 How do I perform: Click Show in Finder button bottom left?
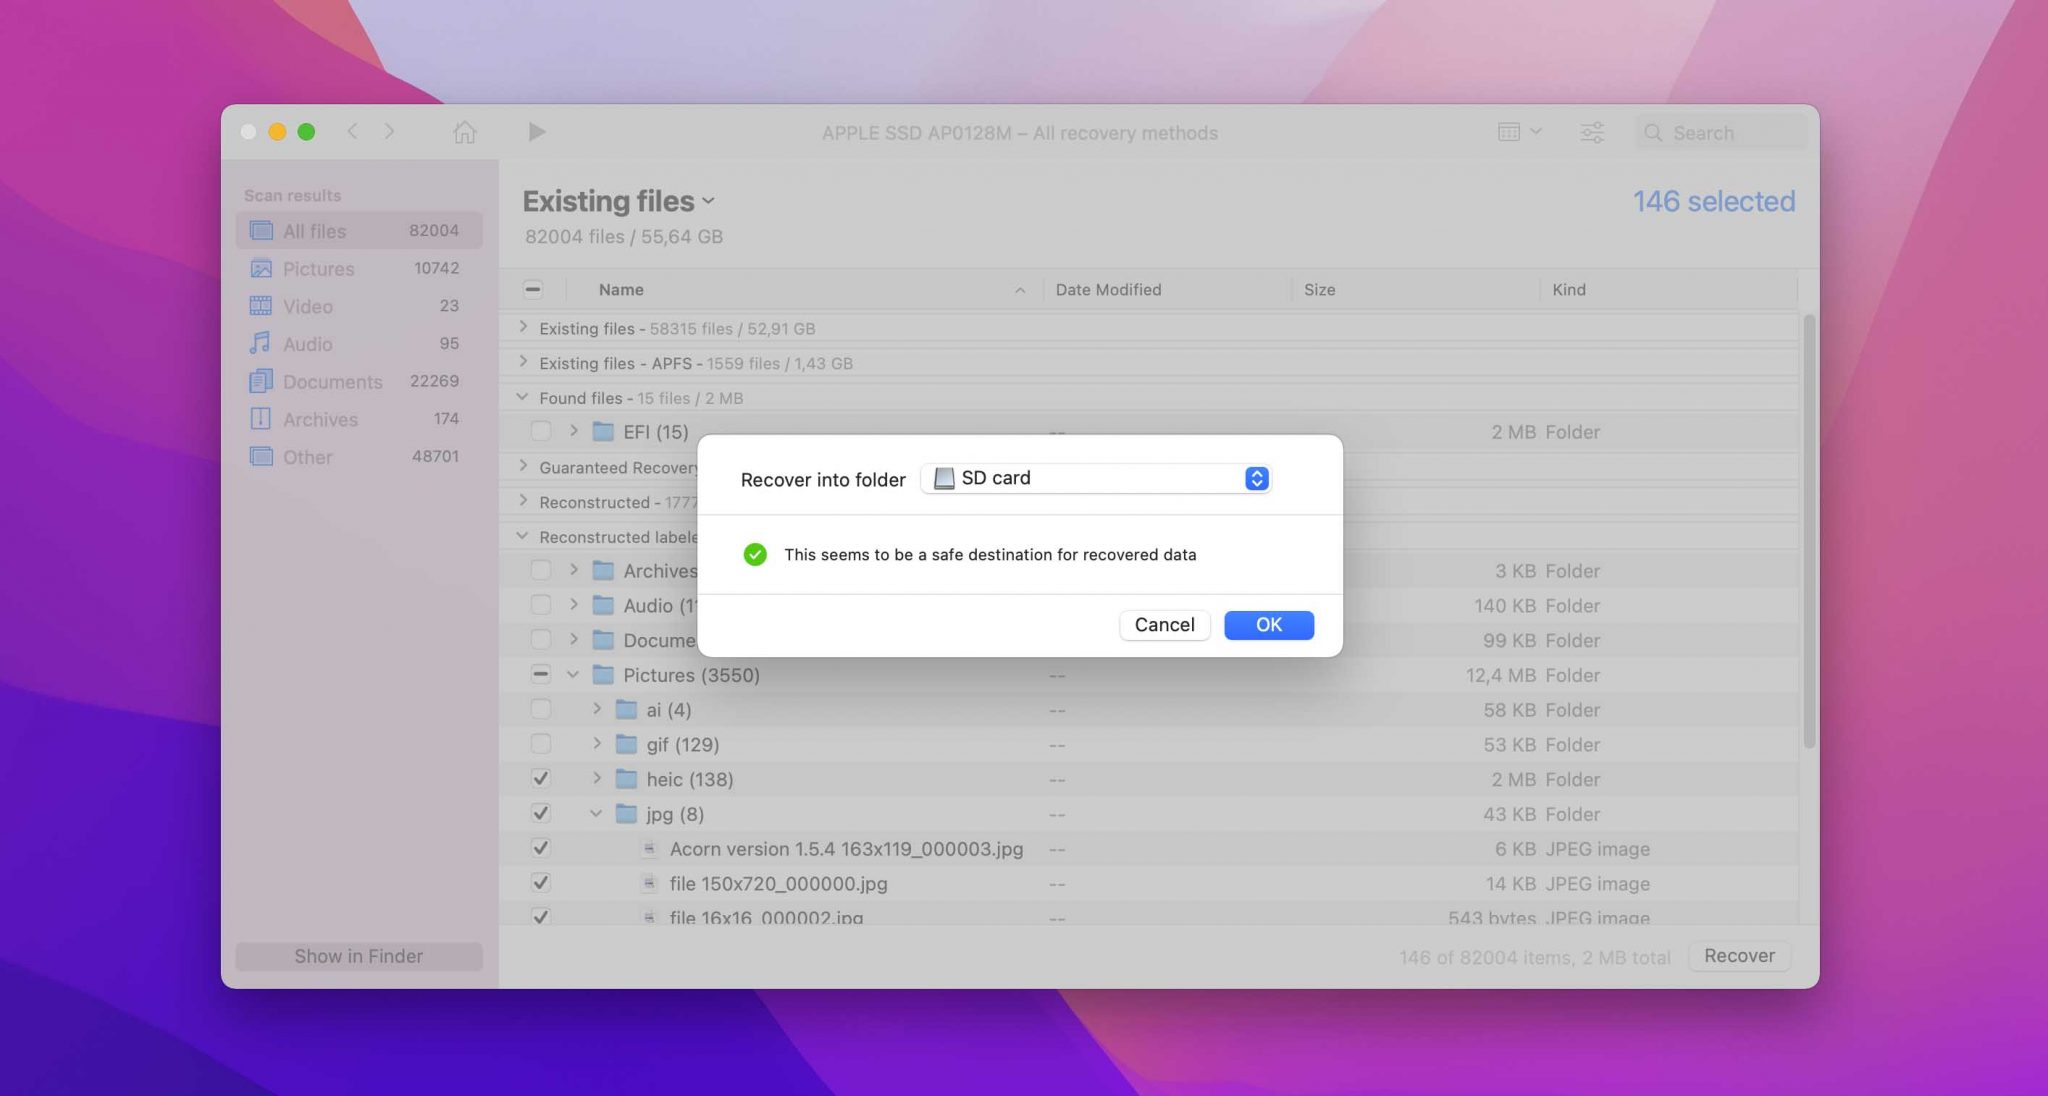click(x=358, y=956)
